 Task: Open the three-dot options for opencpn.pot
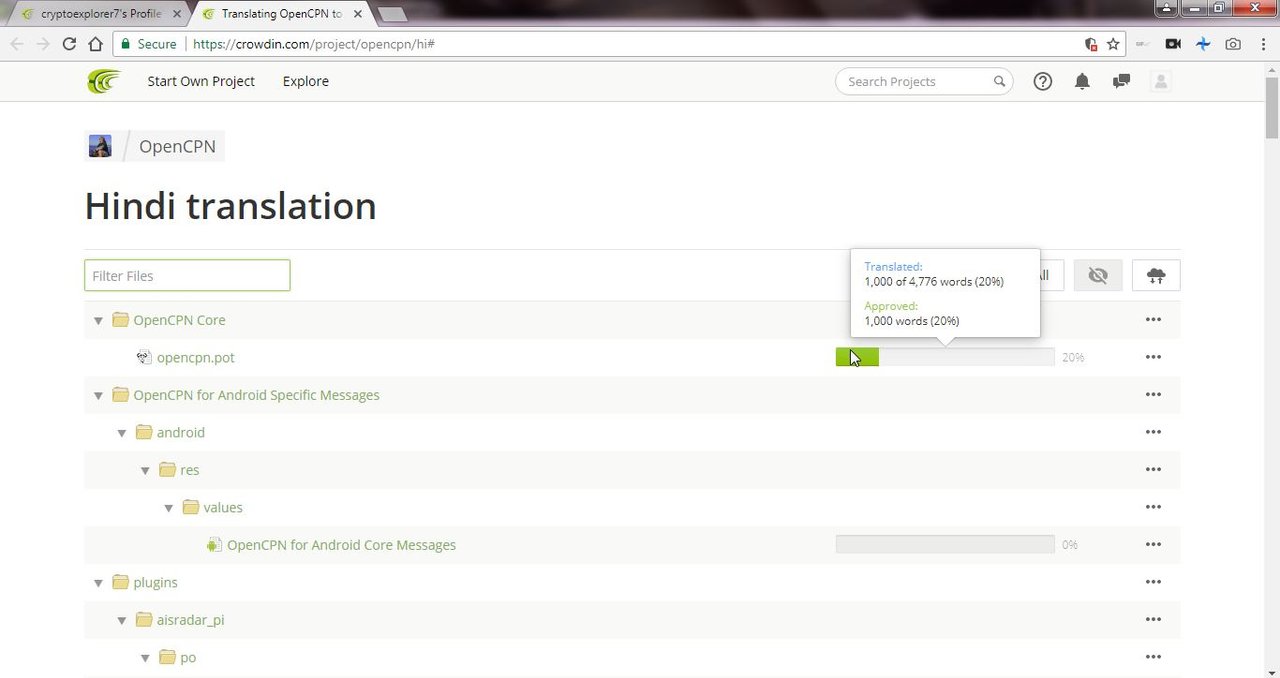pos(1153,357)
